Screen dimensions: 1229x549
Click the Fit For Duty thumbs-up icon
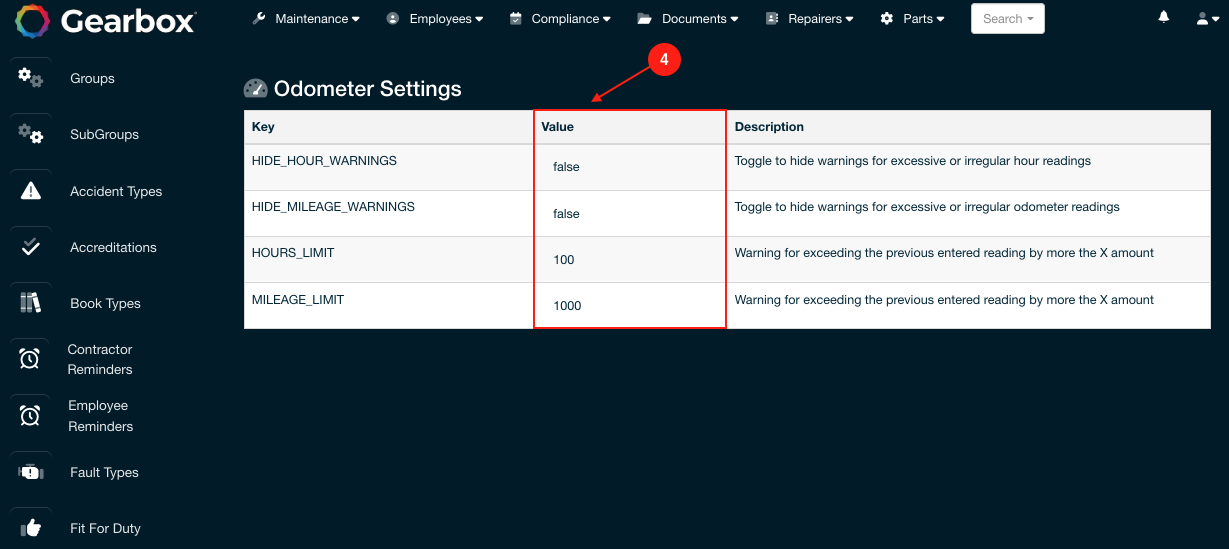pyautogui.click(x=31, y=528)
